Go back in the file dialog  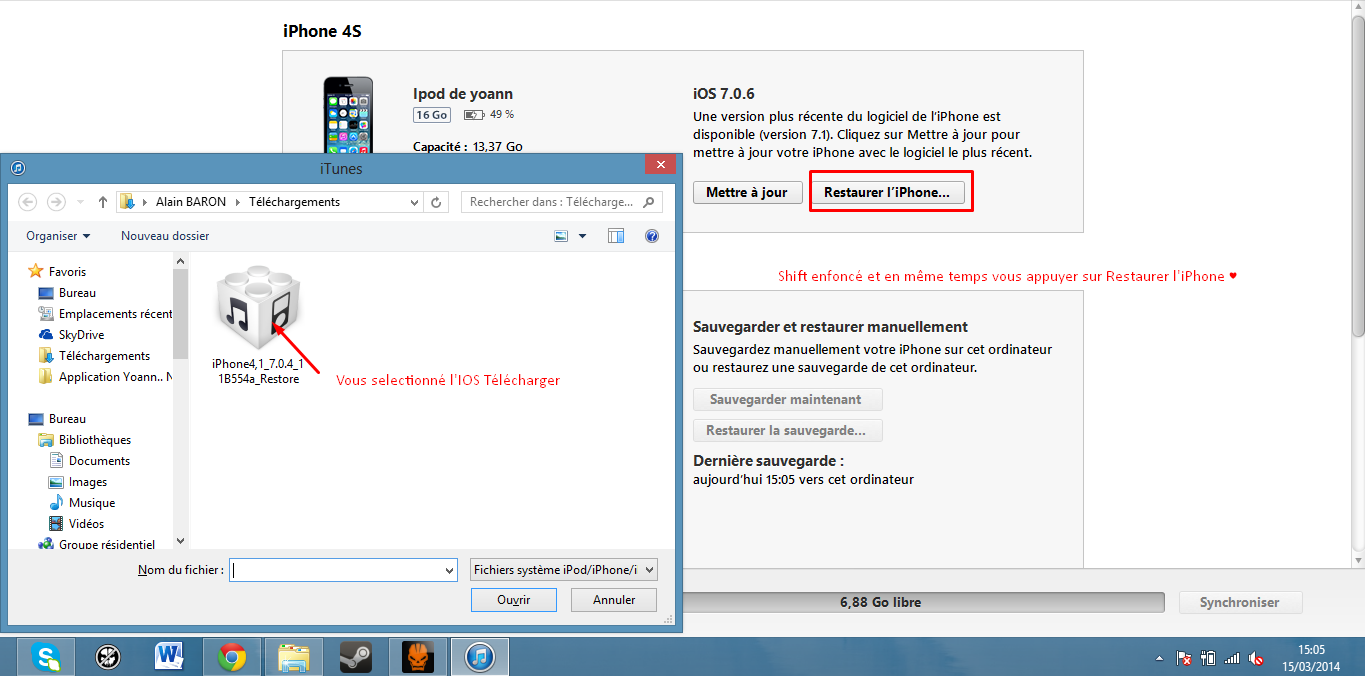tap(28, 202)
